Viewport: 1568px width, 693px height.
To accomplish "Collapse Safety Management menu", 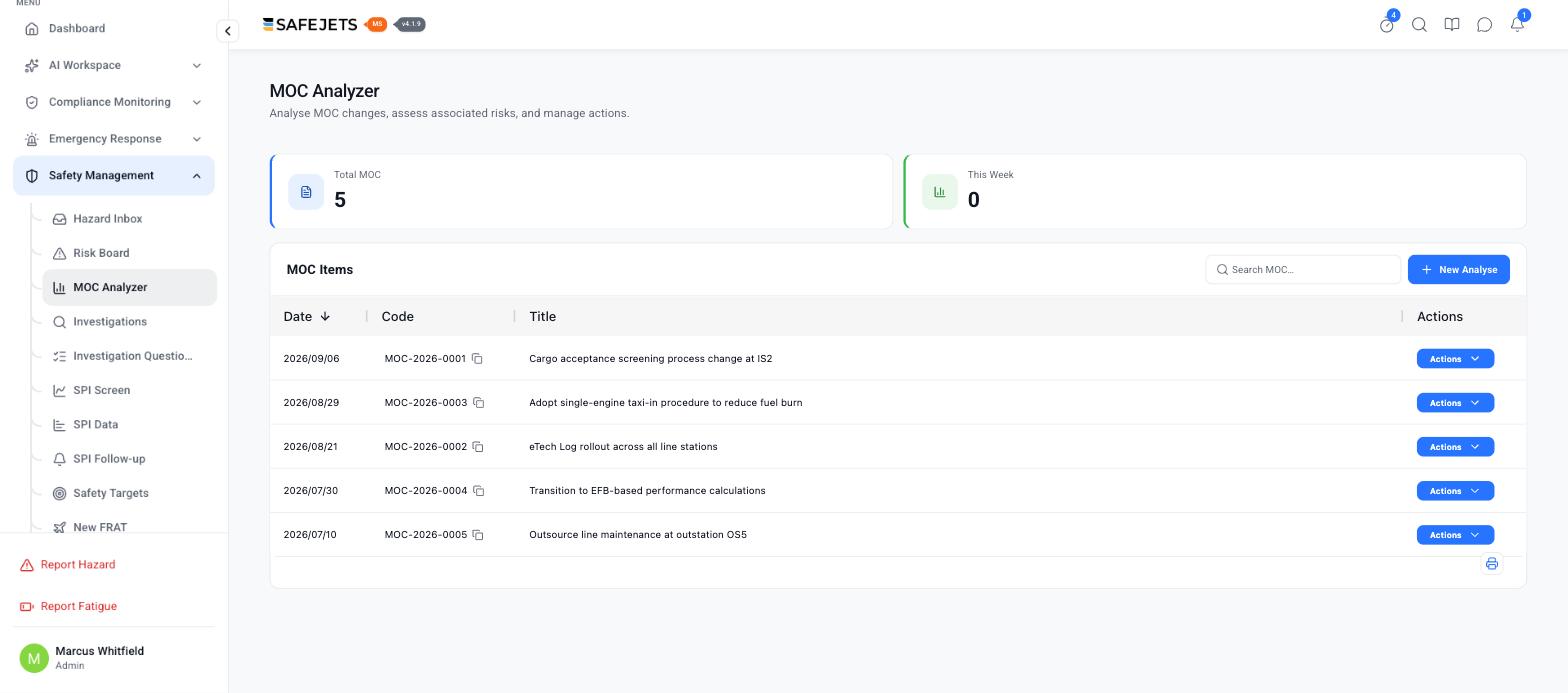I will click(114, 176).
